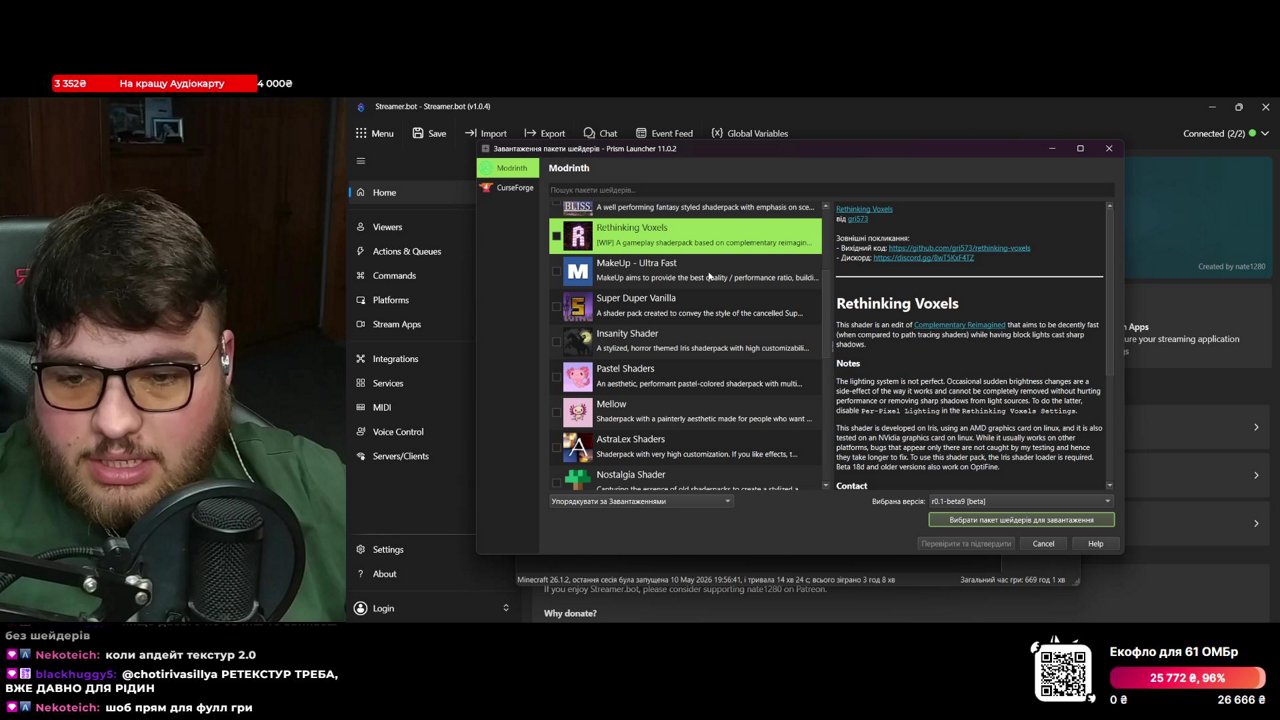This screenshot has height=720, width=1280.
Task: Click the Stream Apps camera icon
Action: tap(361, 324)
